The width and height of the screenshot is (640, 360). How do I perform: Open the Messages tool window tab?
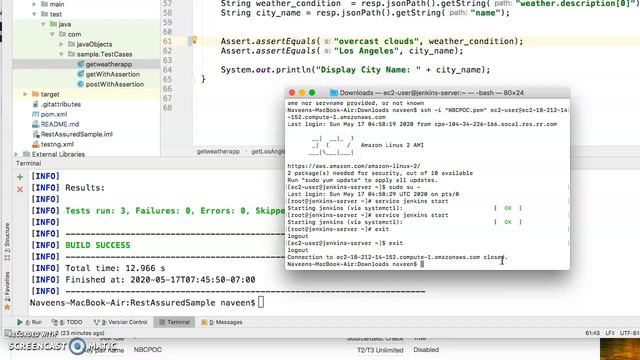(222, 322)
